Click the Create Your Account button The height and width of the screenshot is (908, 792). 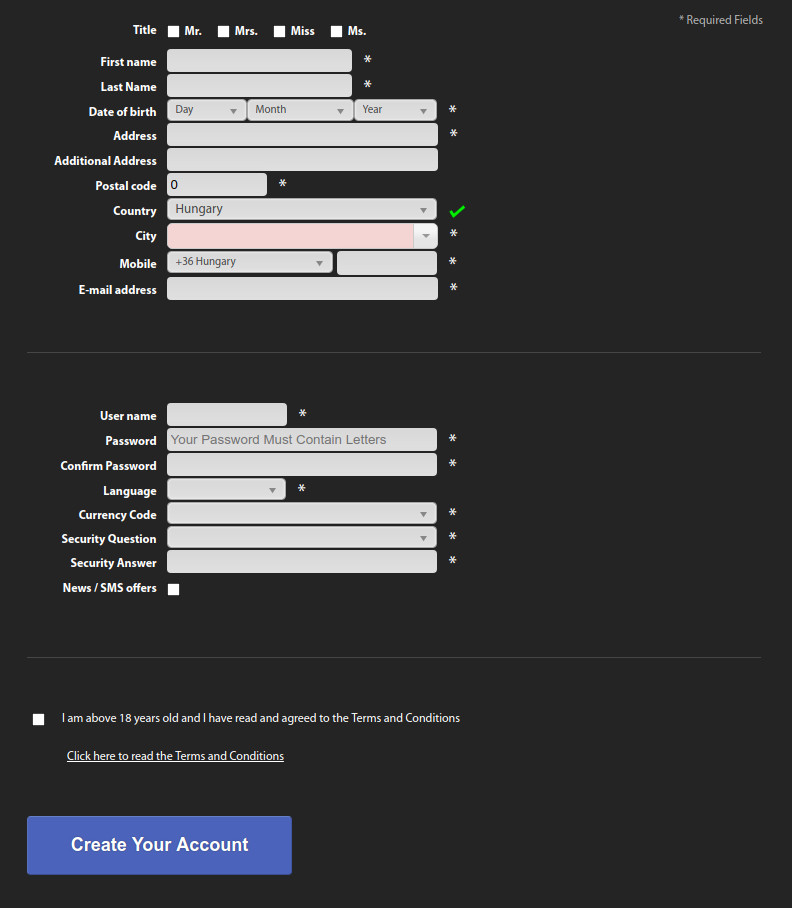159,845
